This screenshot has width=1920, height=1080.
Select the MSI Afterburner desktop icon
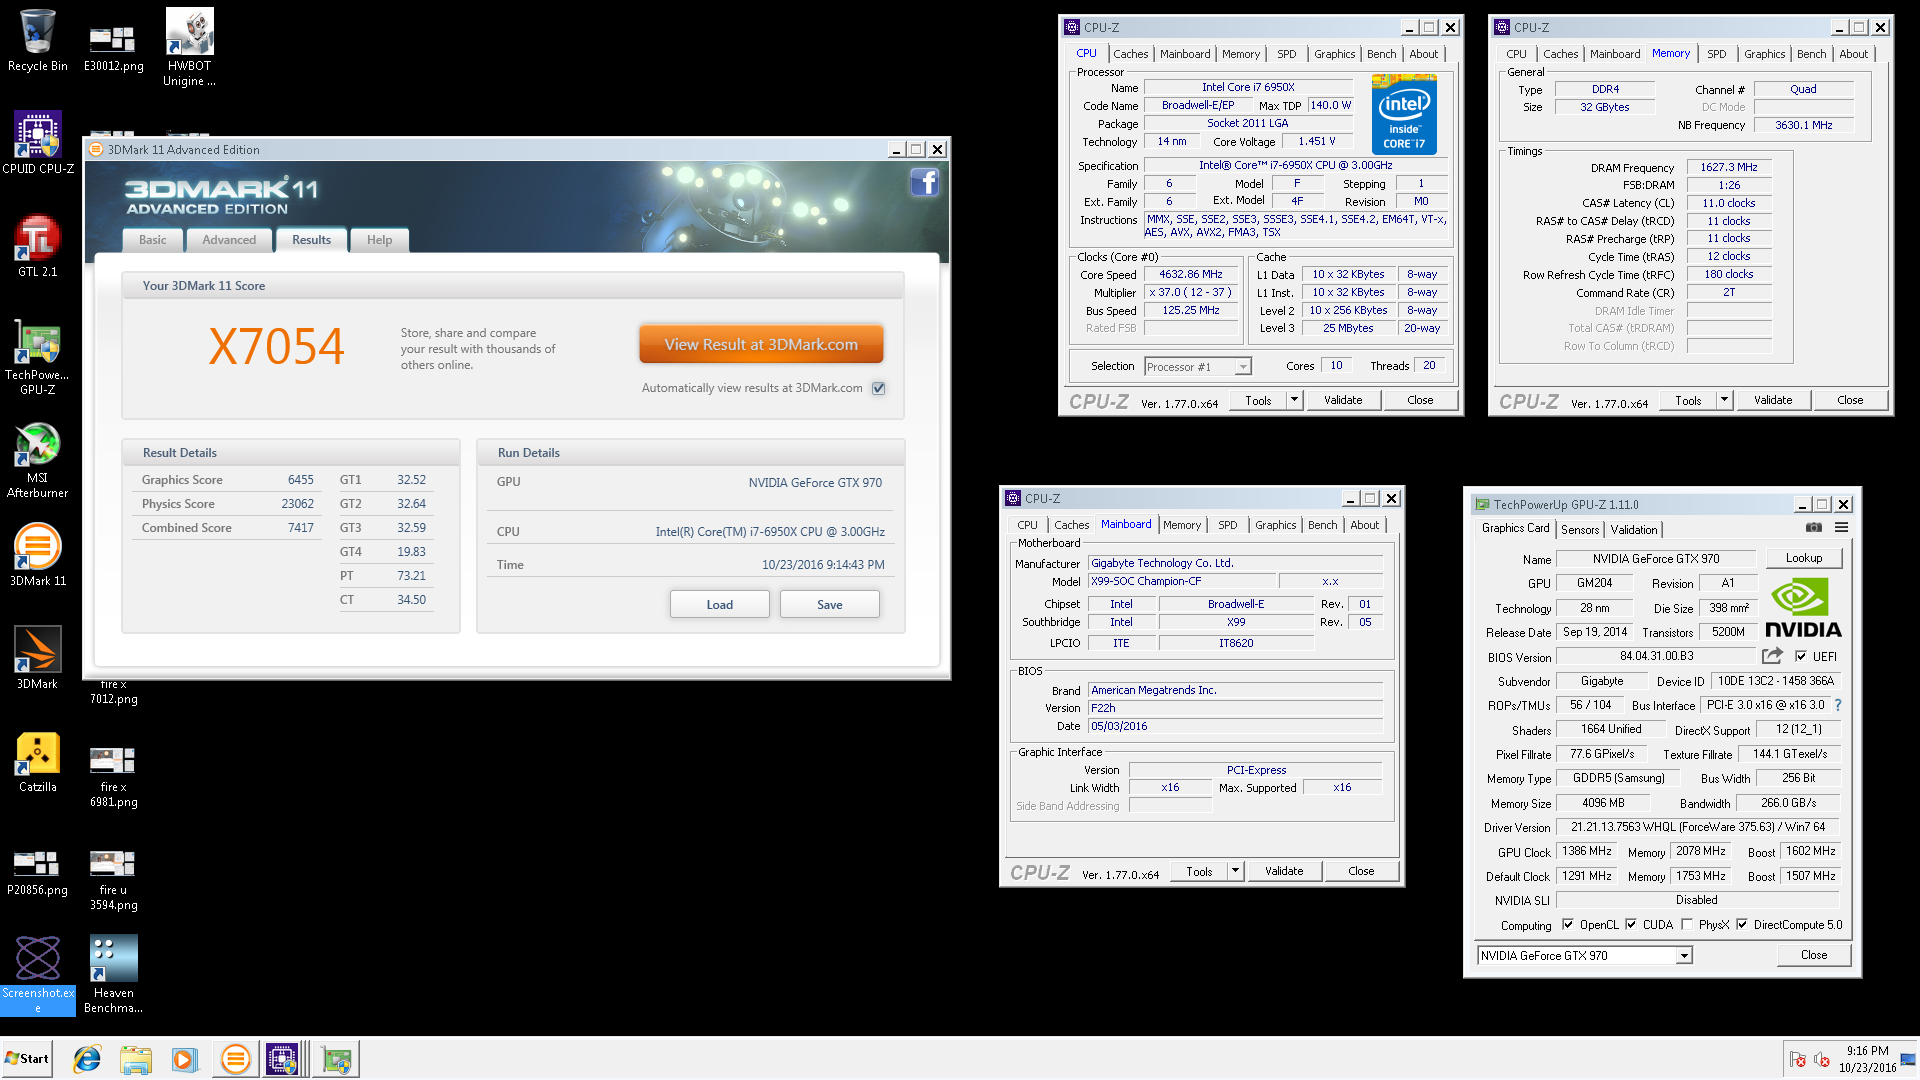pos(38,460)
